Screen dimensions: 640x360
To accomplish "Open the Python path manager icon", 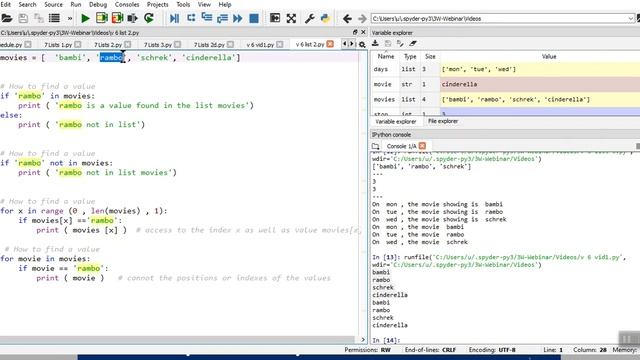I will point(325,18).
